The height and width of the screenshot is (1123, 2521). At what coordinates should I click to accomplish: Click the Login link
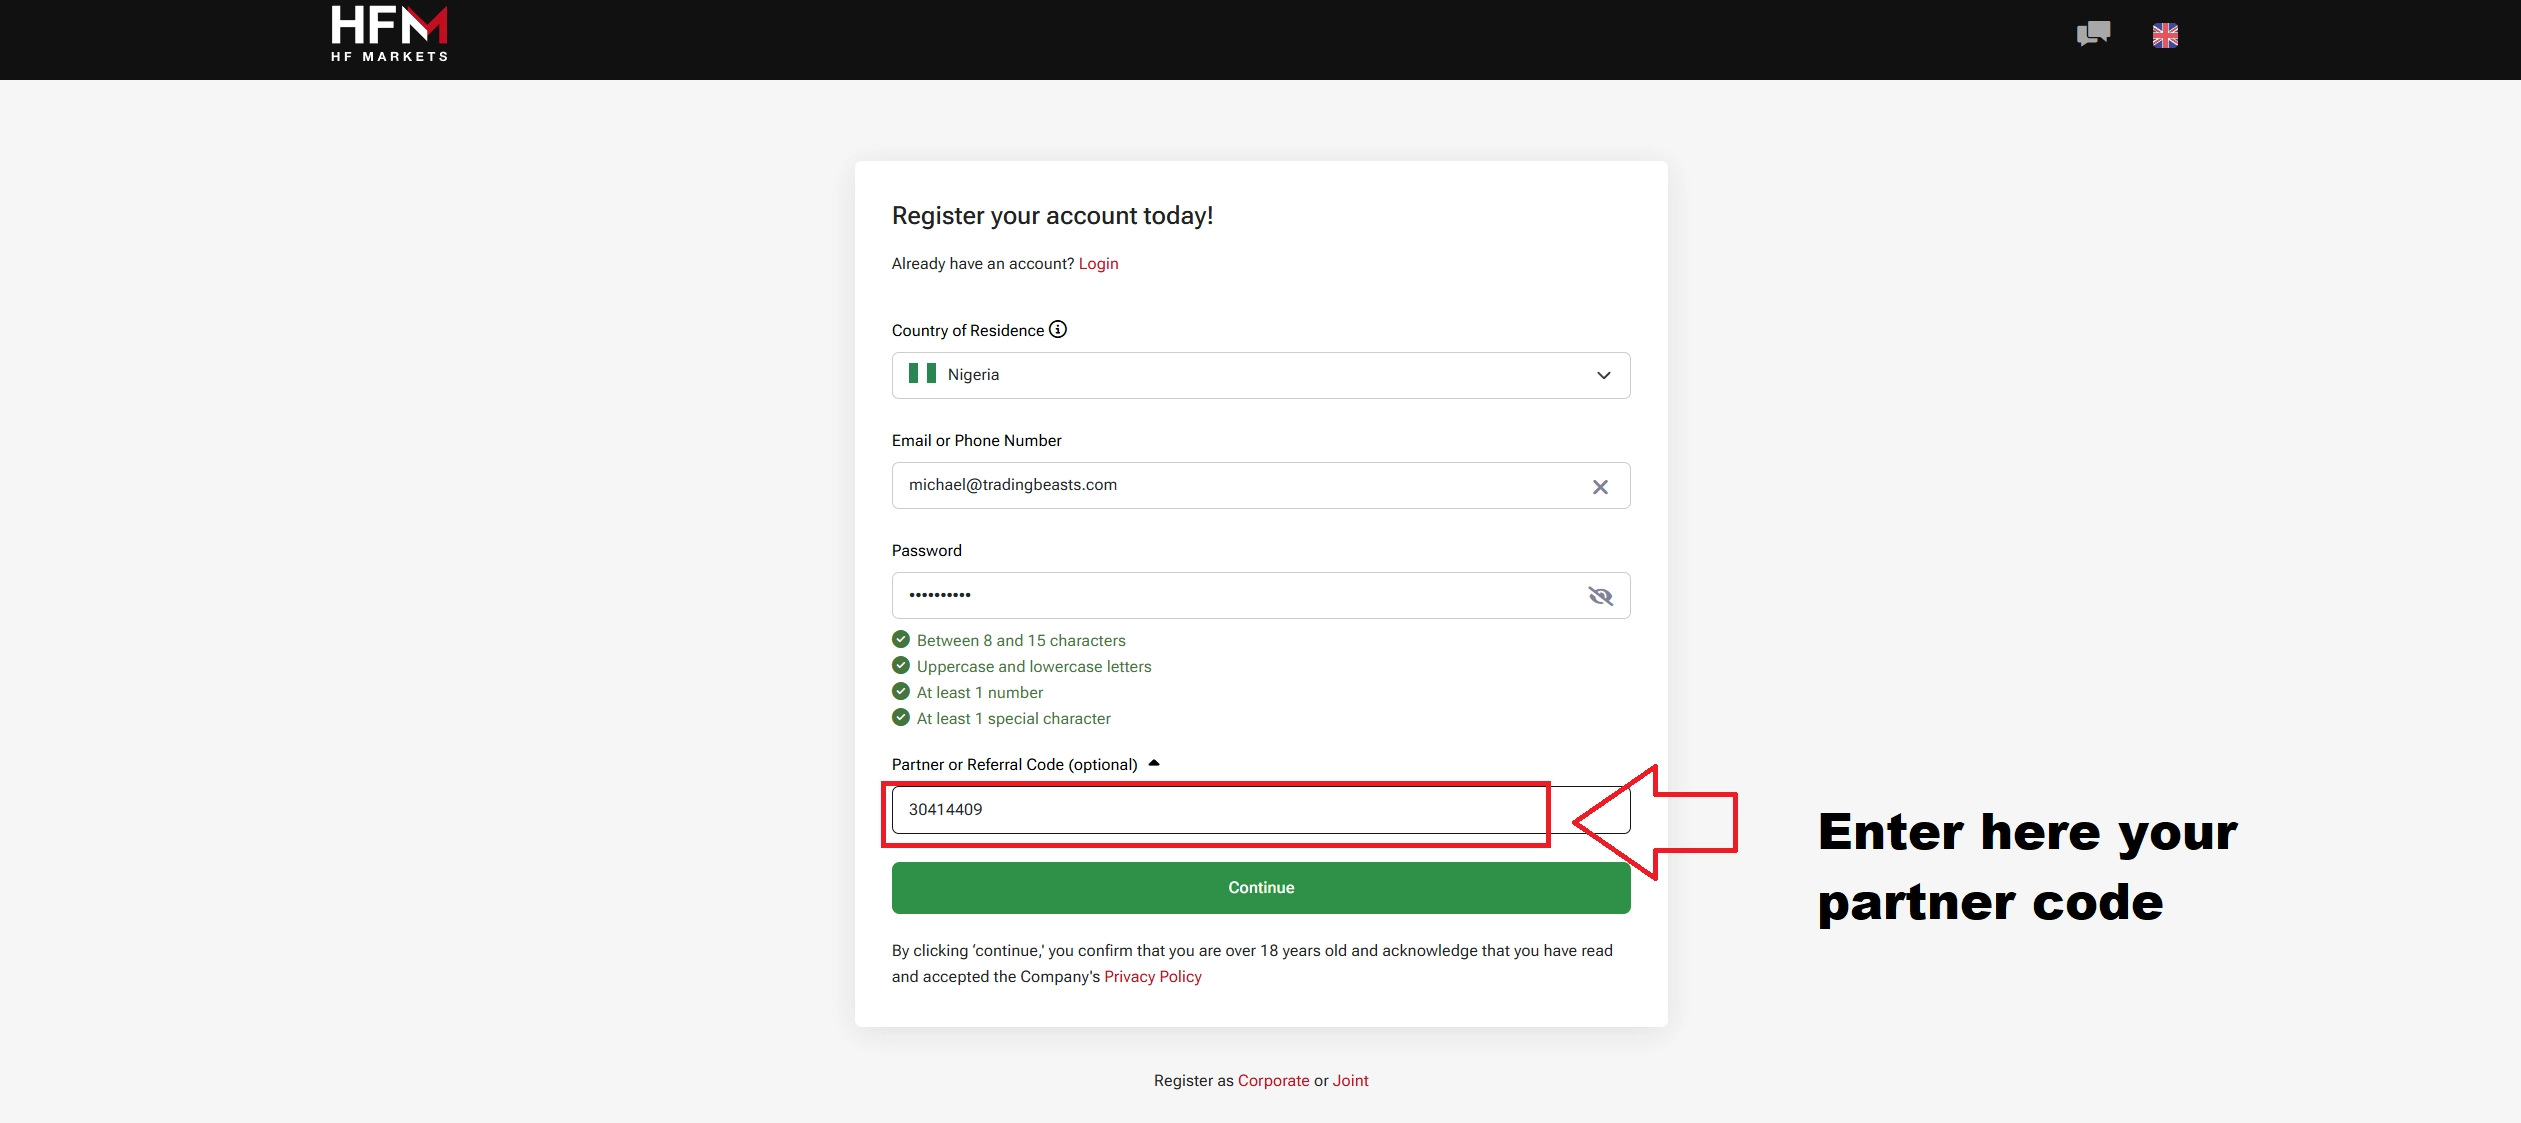point(1098,263)
